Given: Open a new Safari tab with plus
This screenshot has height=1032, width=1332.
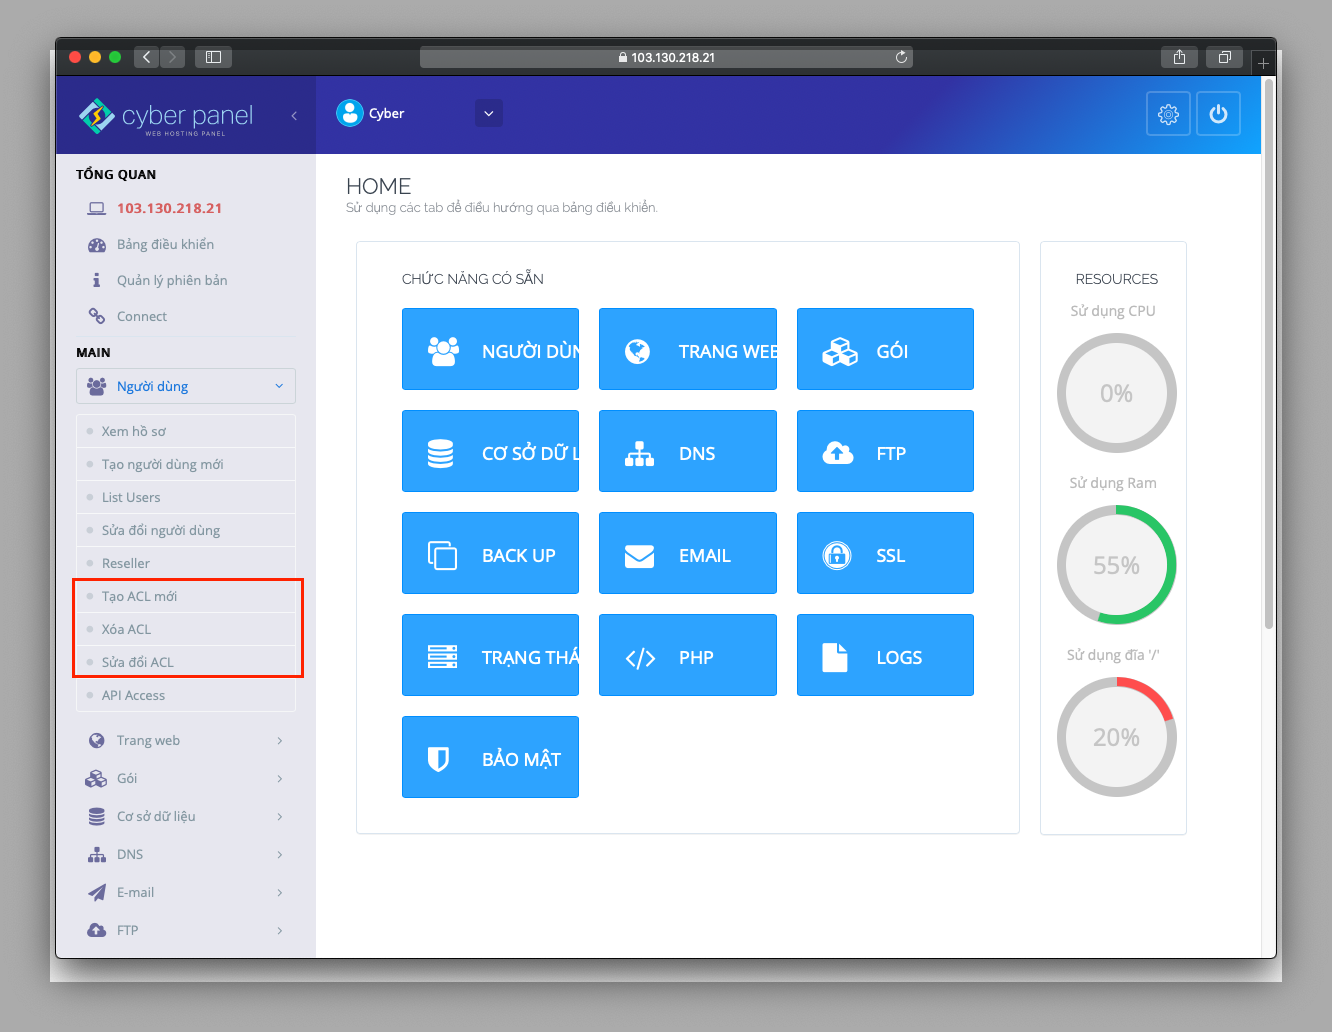Looking at the screenshot, I should (1264, 63).
